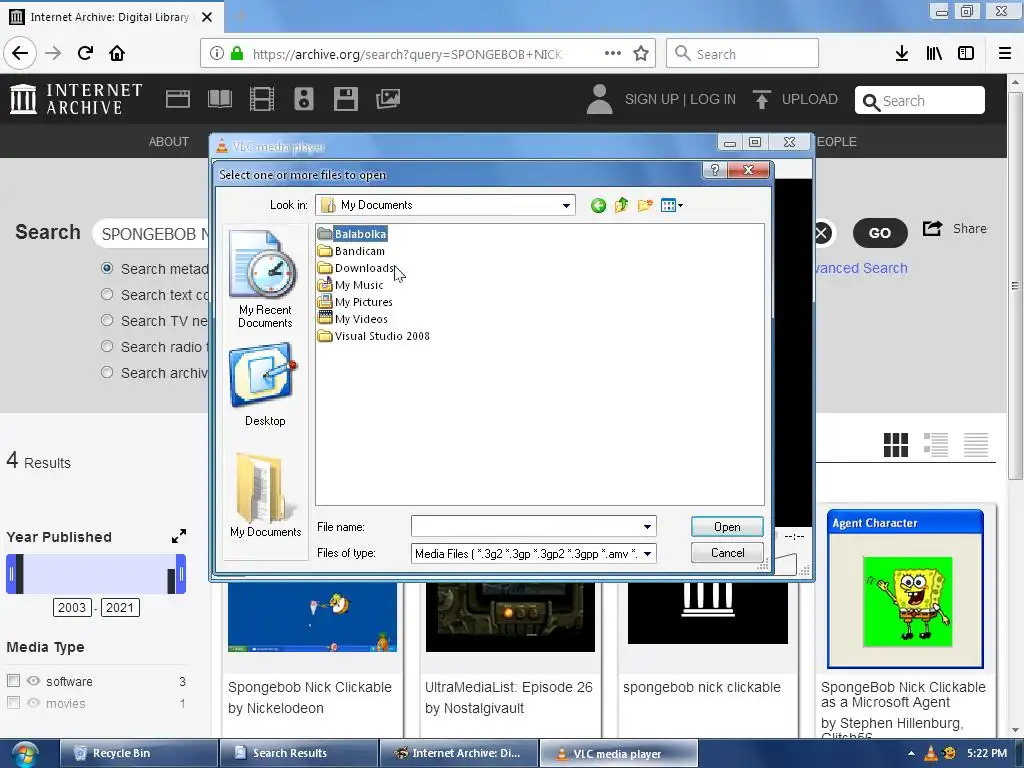
Task: Expand the File name dropdown arrow
Action: click(647, 527)
